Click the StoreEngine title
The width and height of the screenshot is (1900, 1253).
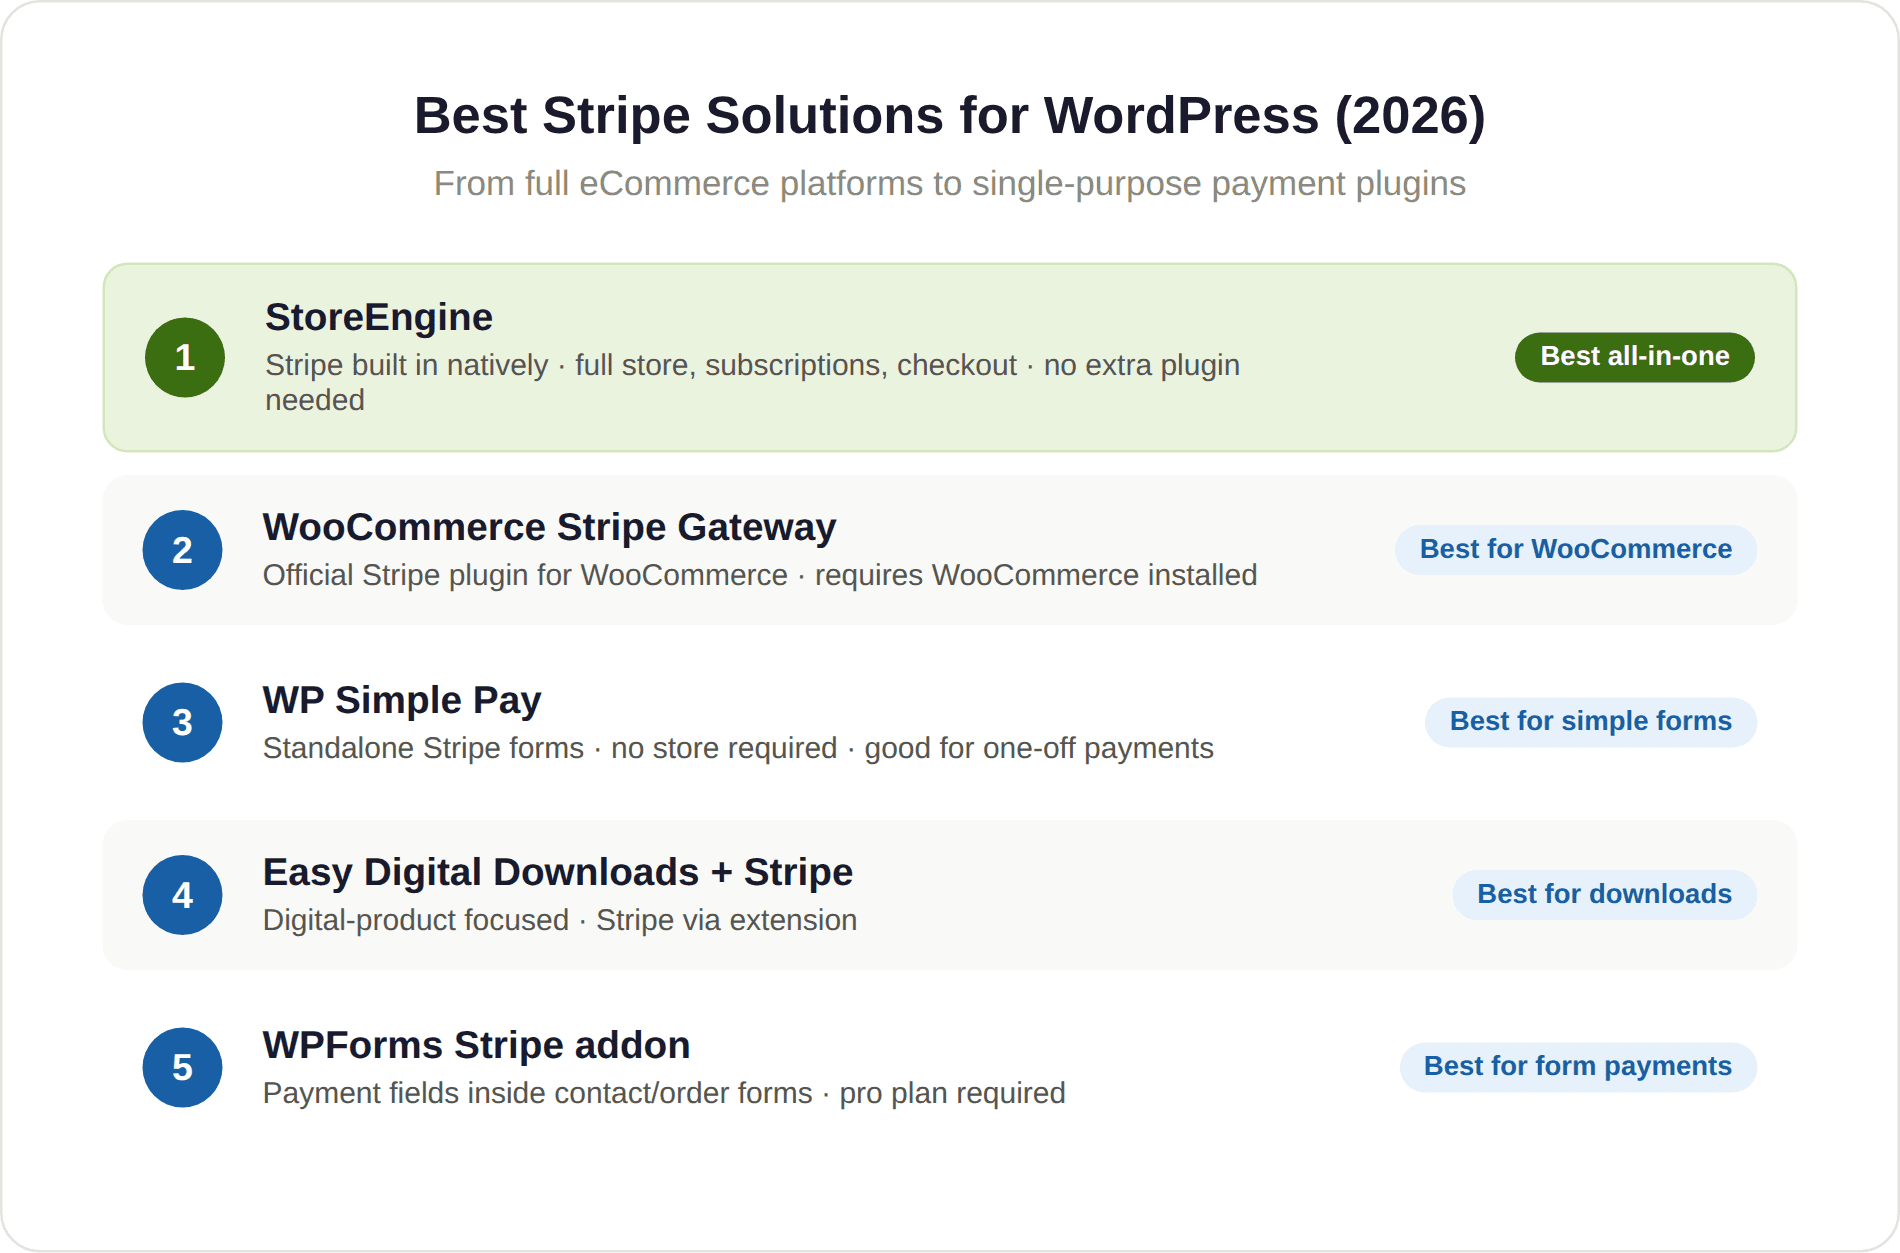pos(379,317)
